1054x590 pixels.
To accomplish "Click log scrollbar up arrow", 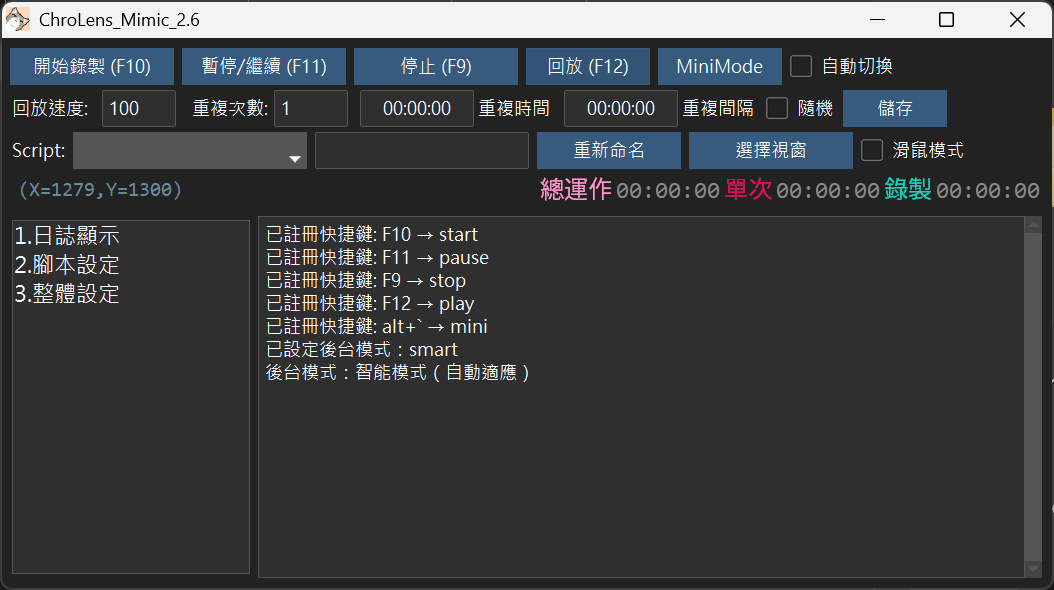I will (1033, 224).
